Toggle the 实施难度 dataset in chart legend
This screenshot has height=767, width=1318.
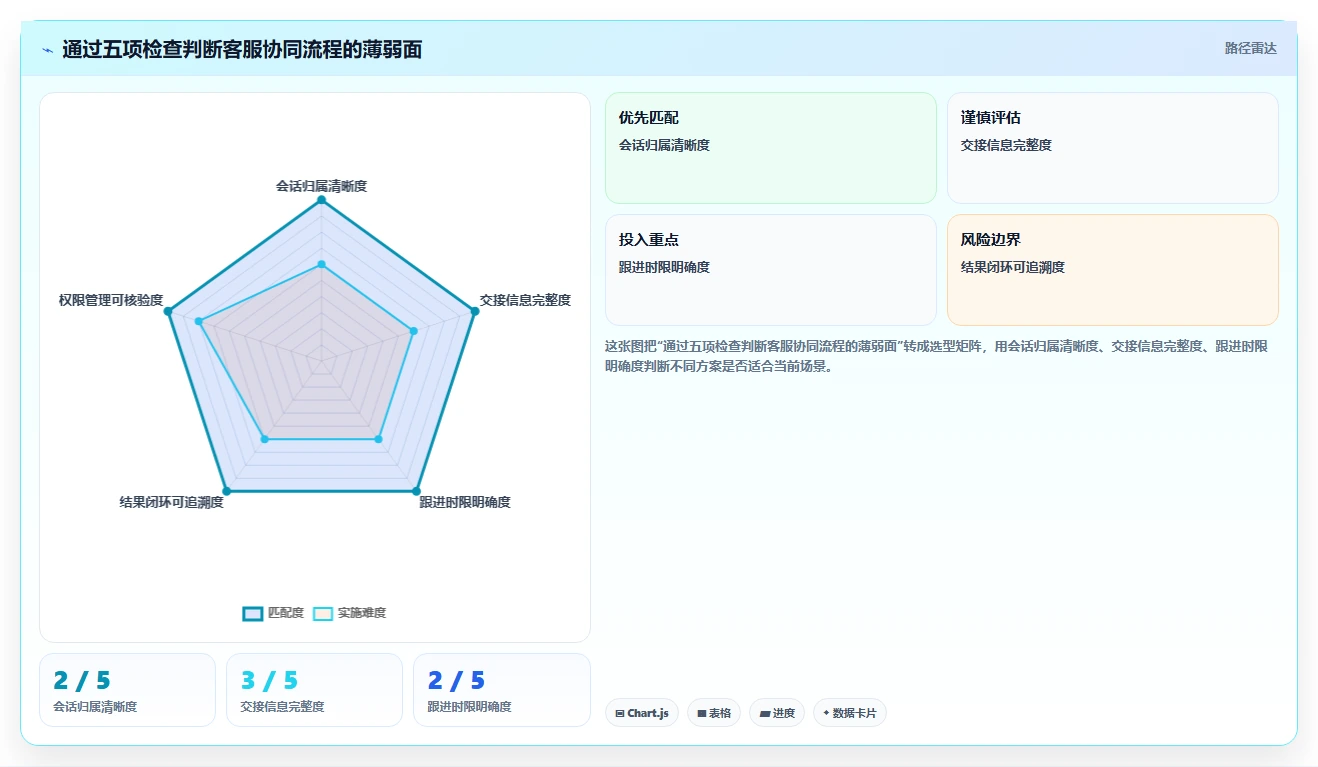point(349,613)
